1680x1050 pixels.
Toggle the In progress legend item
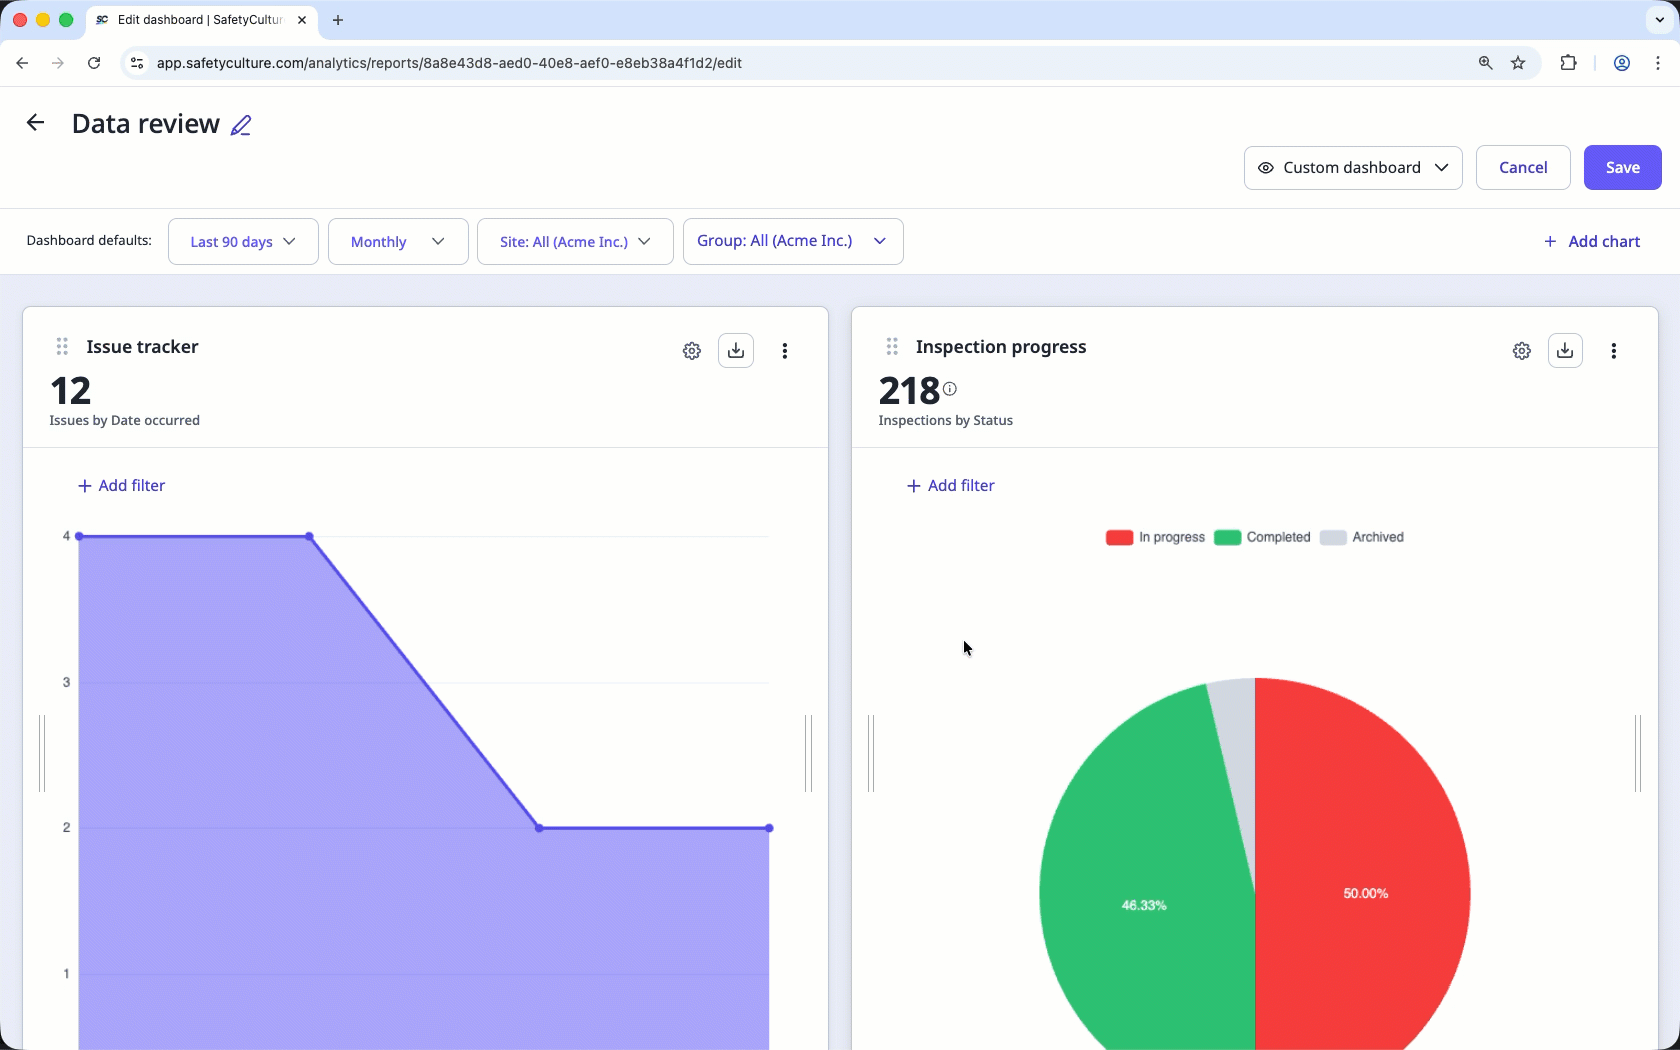point(1155,537)
